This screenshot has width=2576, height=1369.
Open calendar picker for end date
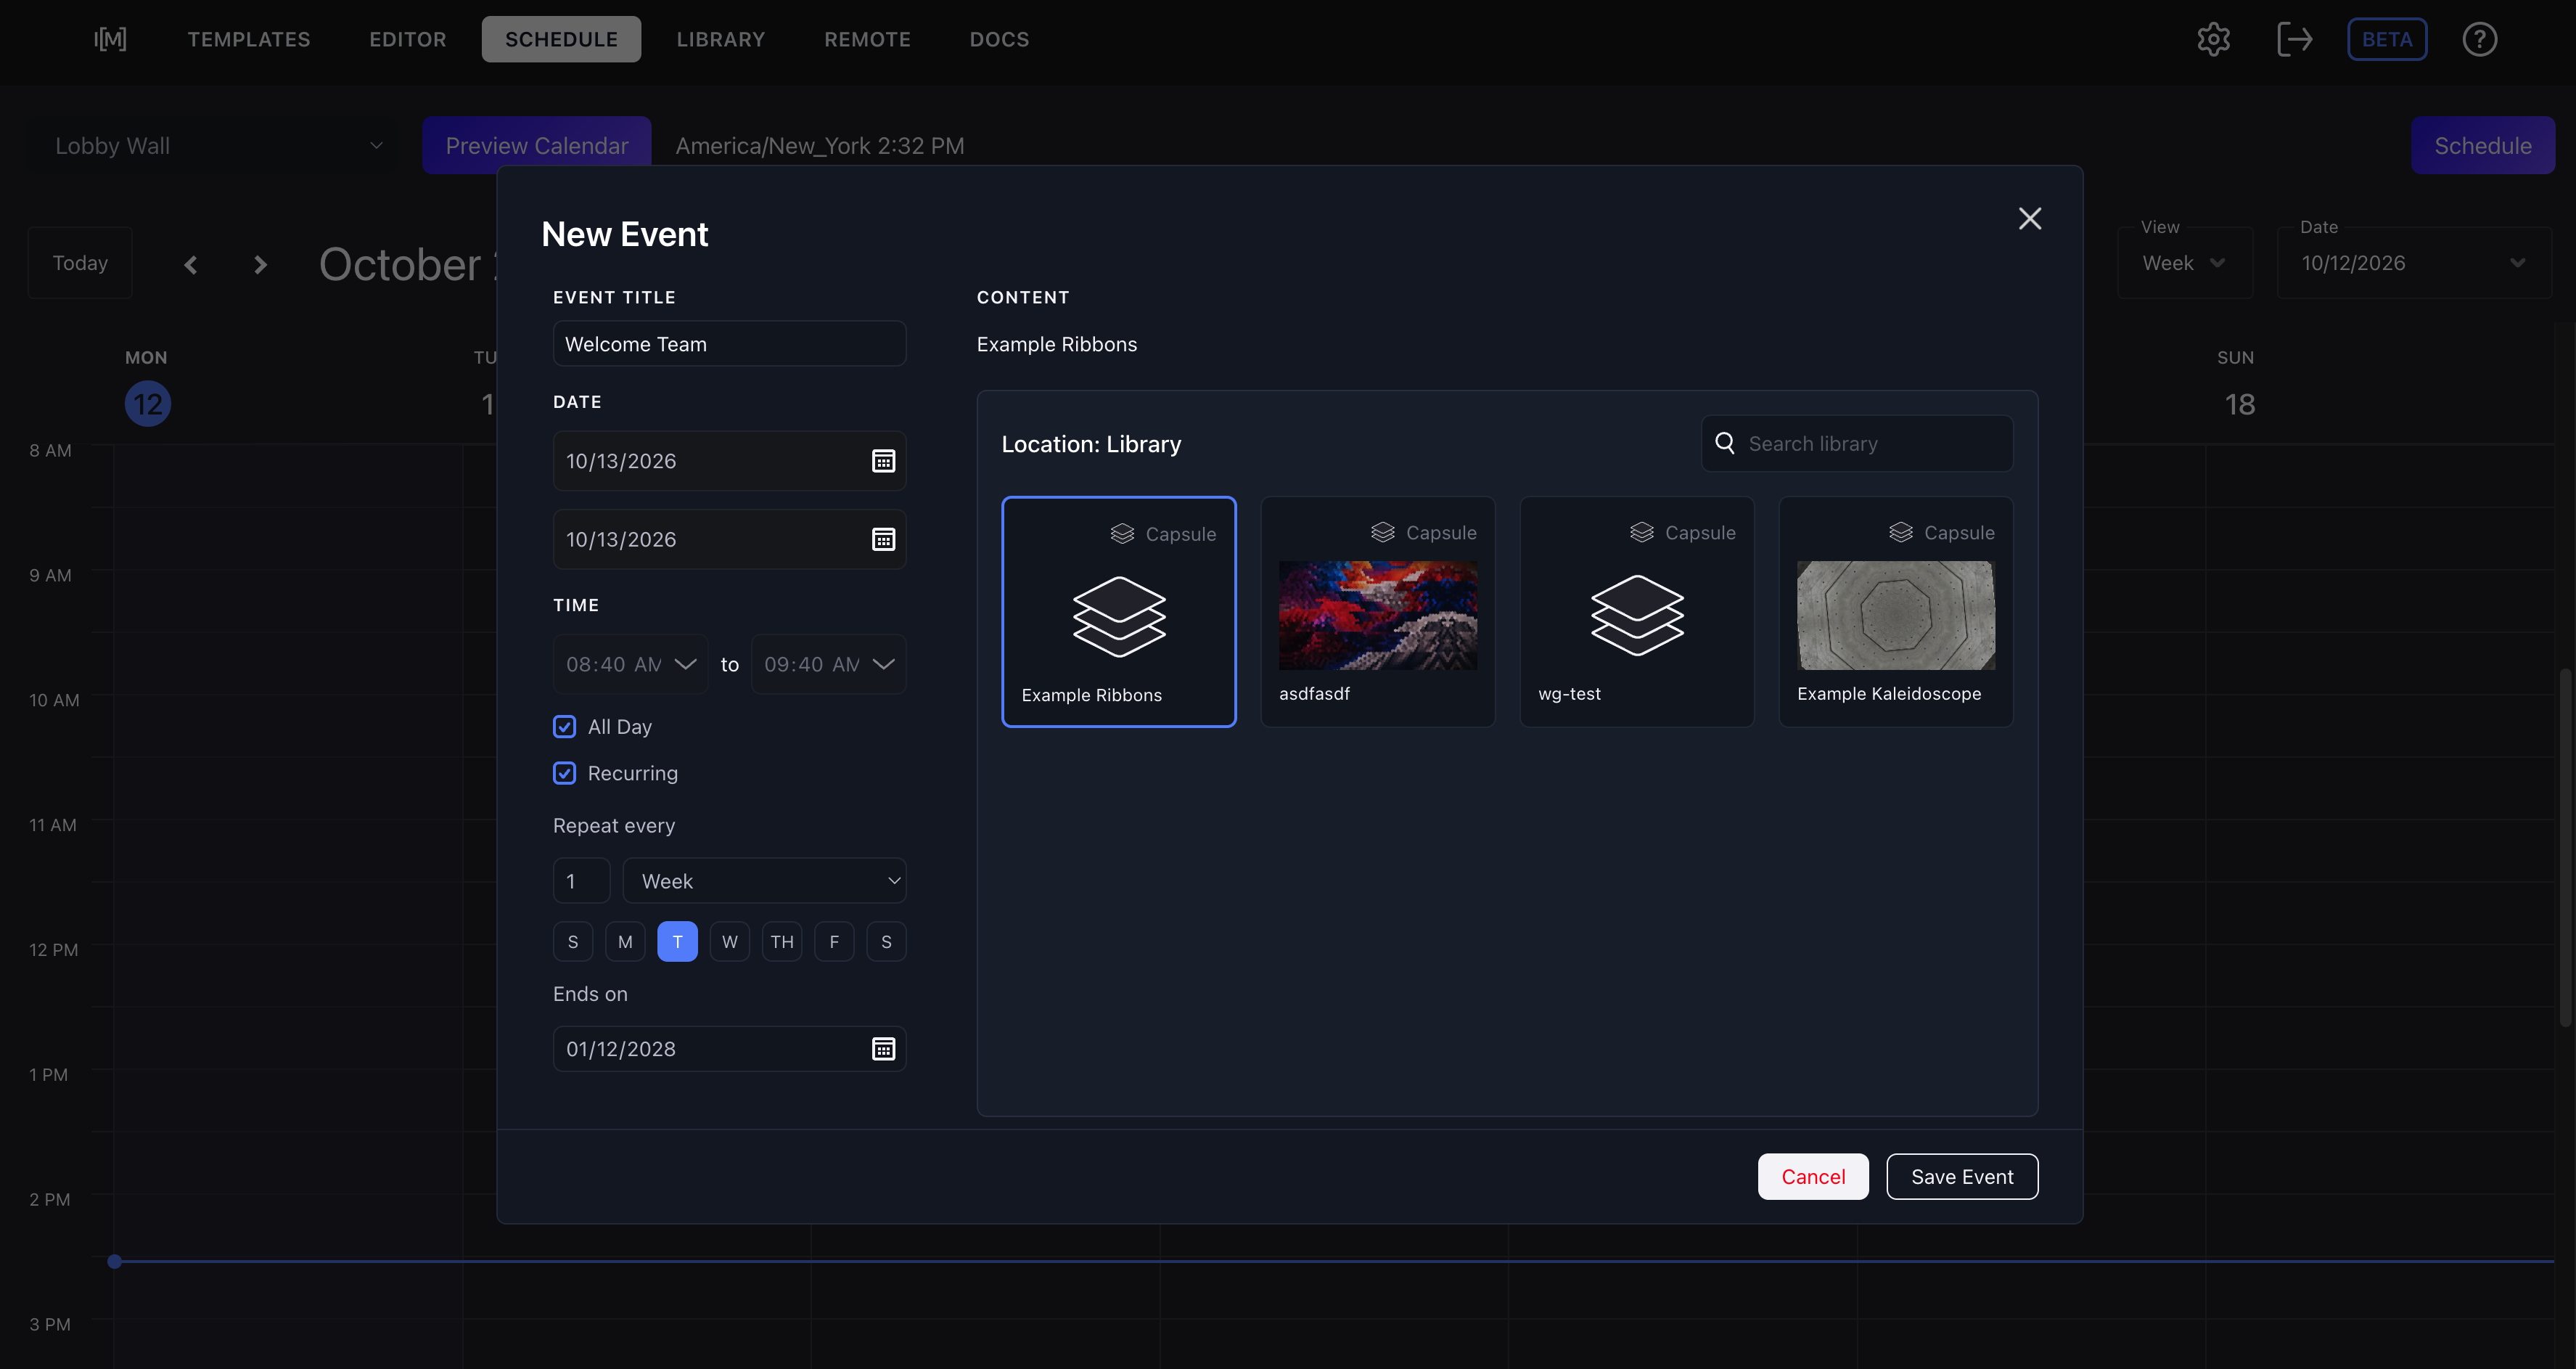tap(883, 540)
